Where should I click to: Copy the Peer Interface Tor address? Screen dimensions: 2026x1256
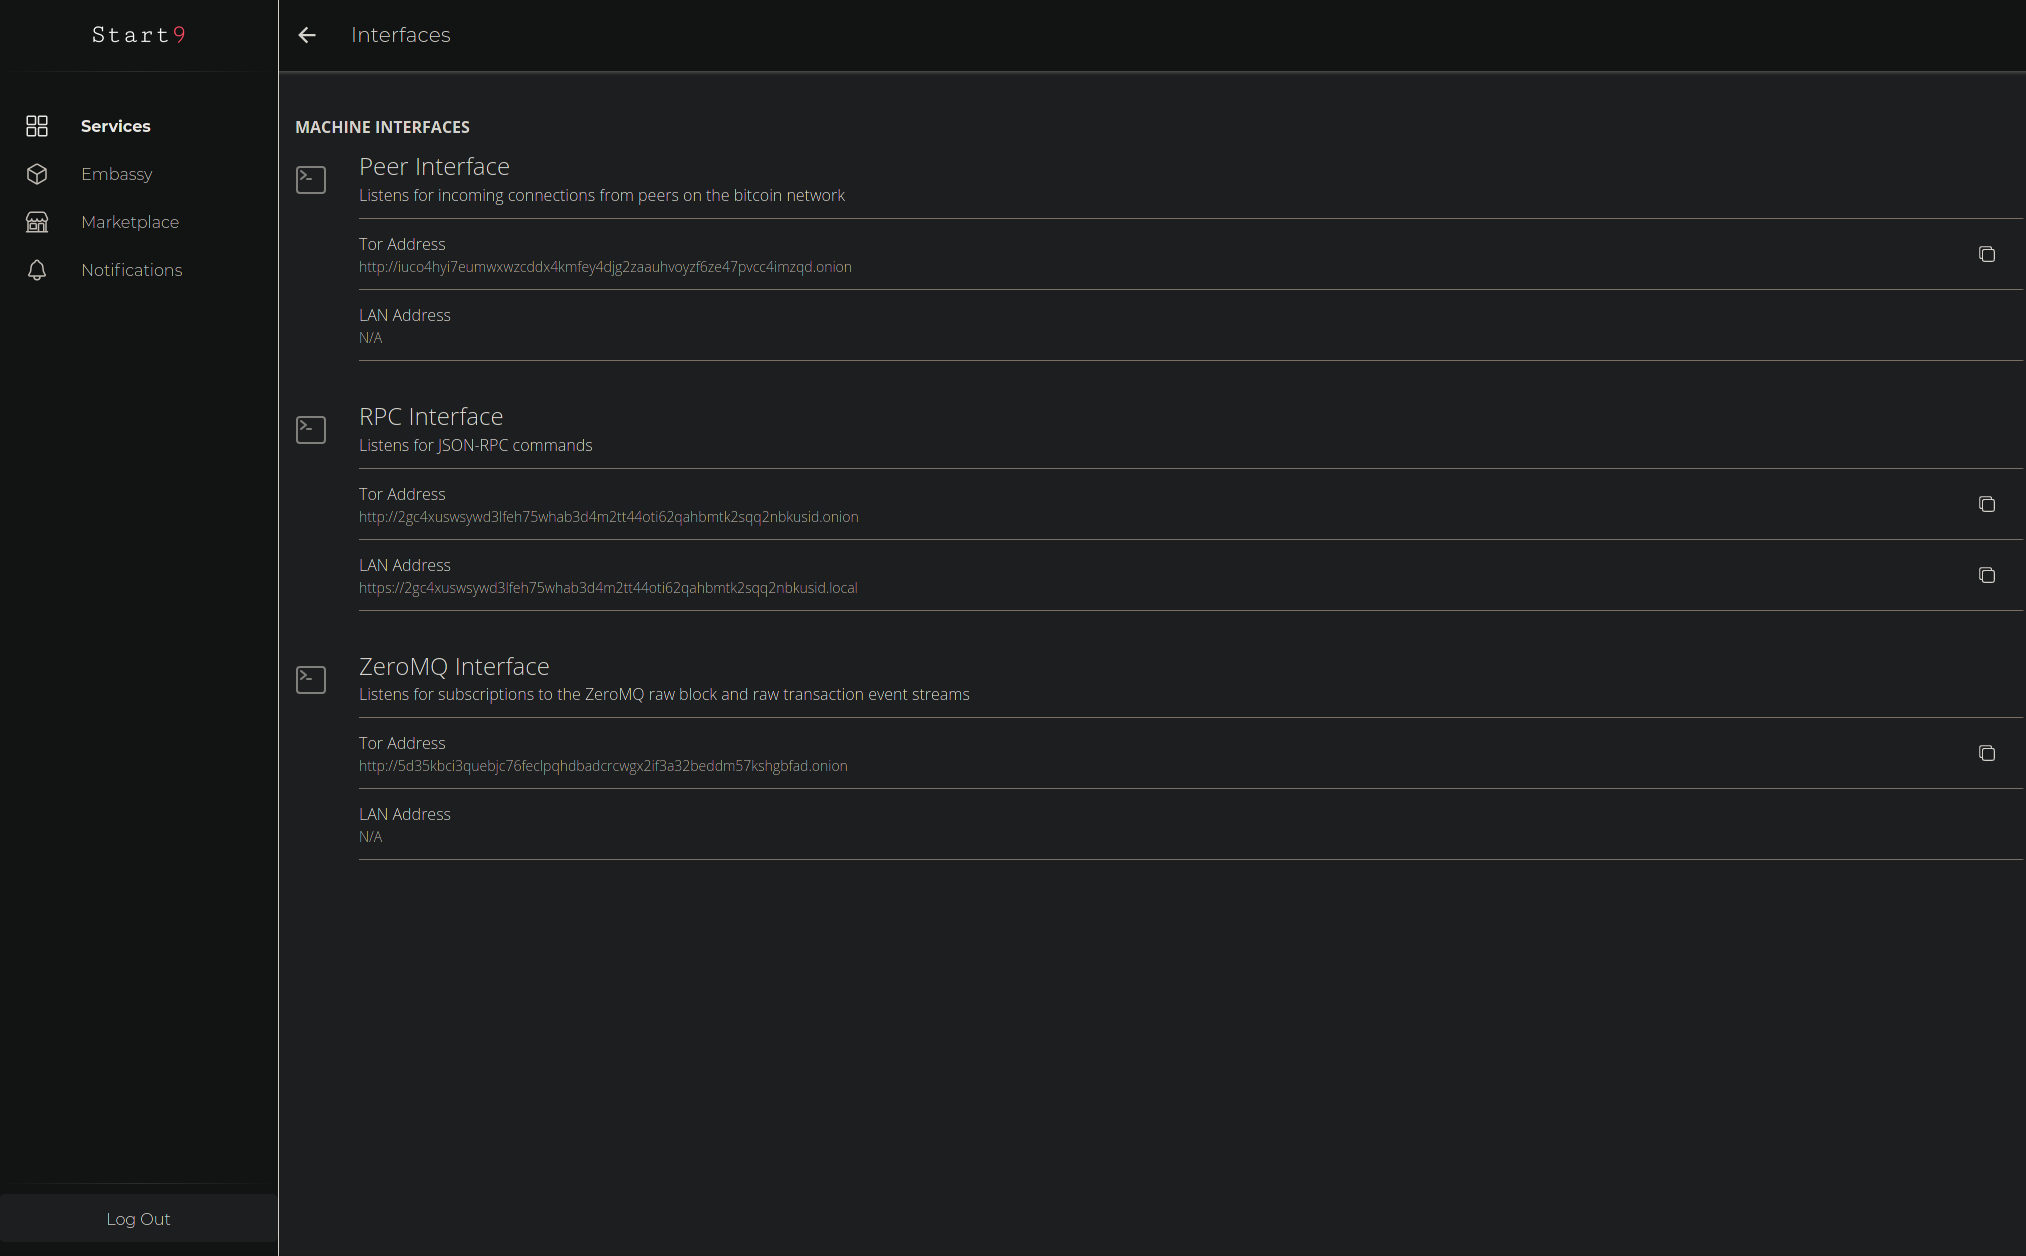click(x=1986, y=254)
